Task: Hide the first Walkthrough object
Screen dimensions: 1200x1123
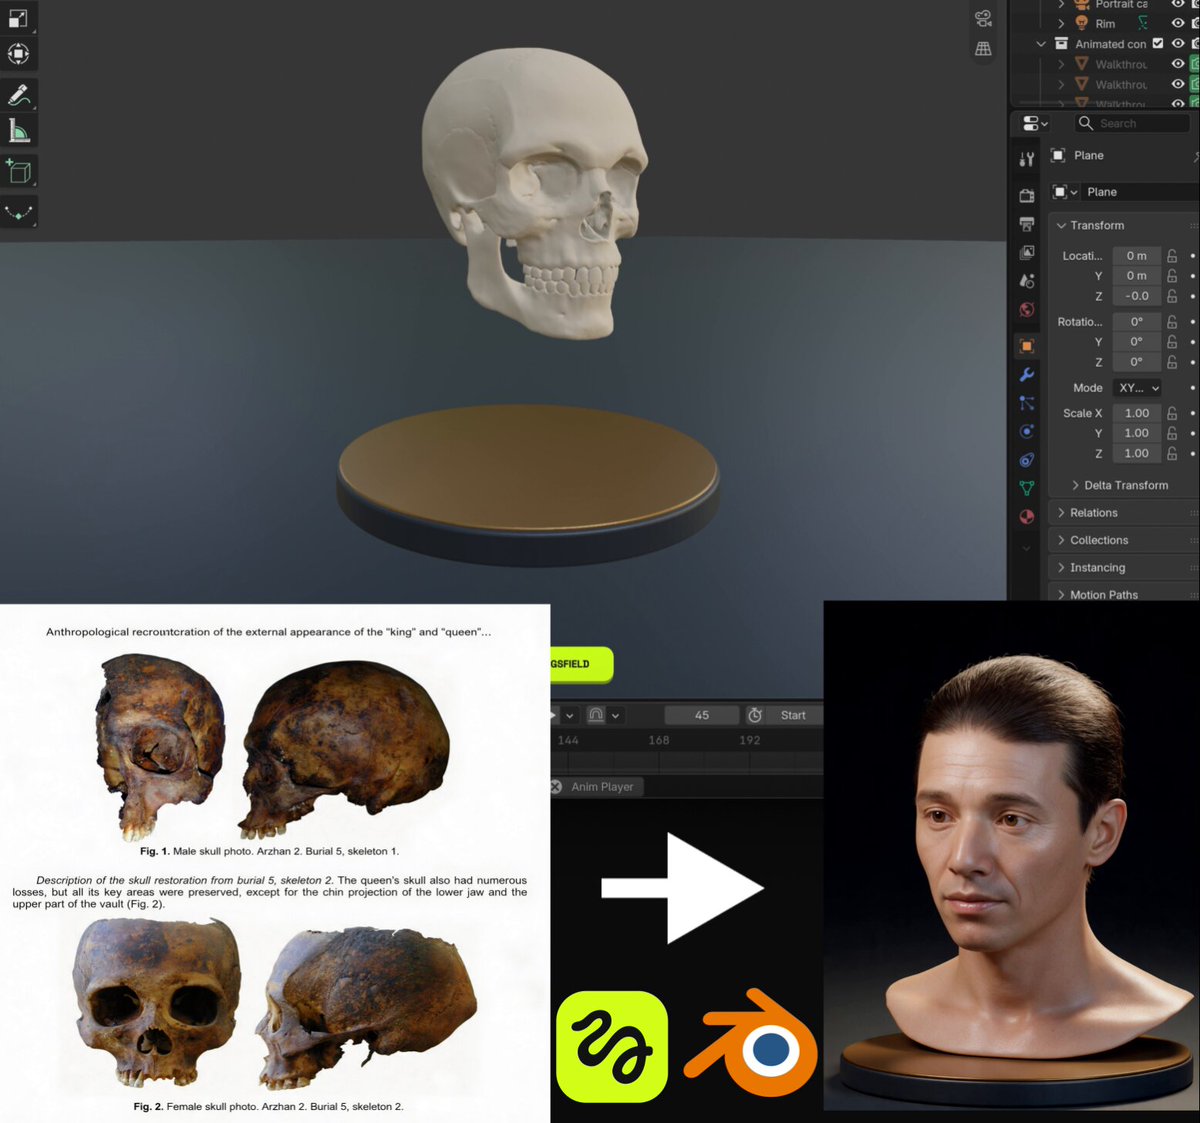Action: (x=1178, y=64)
